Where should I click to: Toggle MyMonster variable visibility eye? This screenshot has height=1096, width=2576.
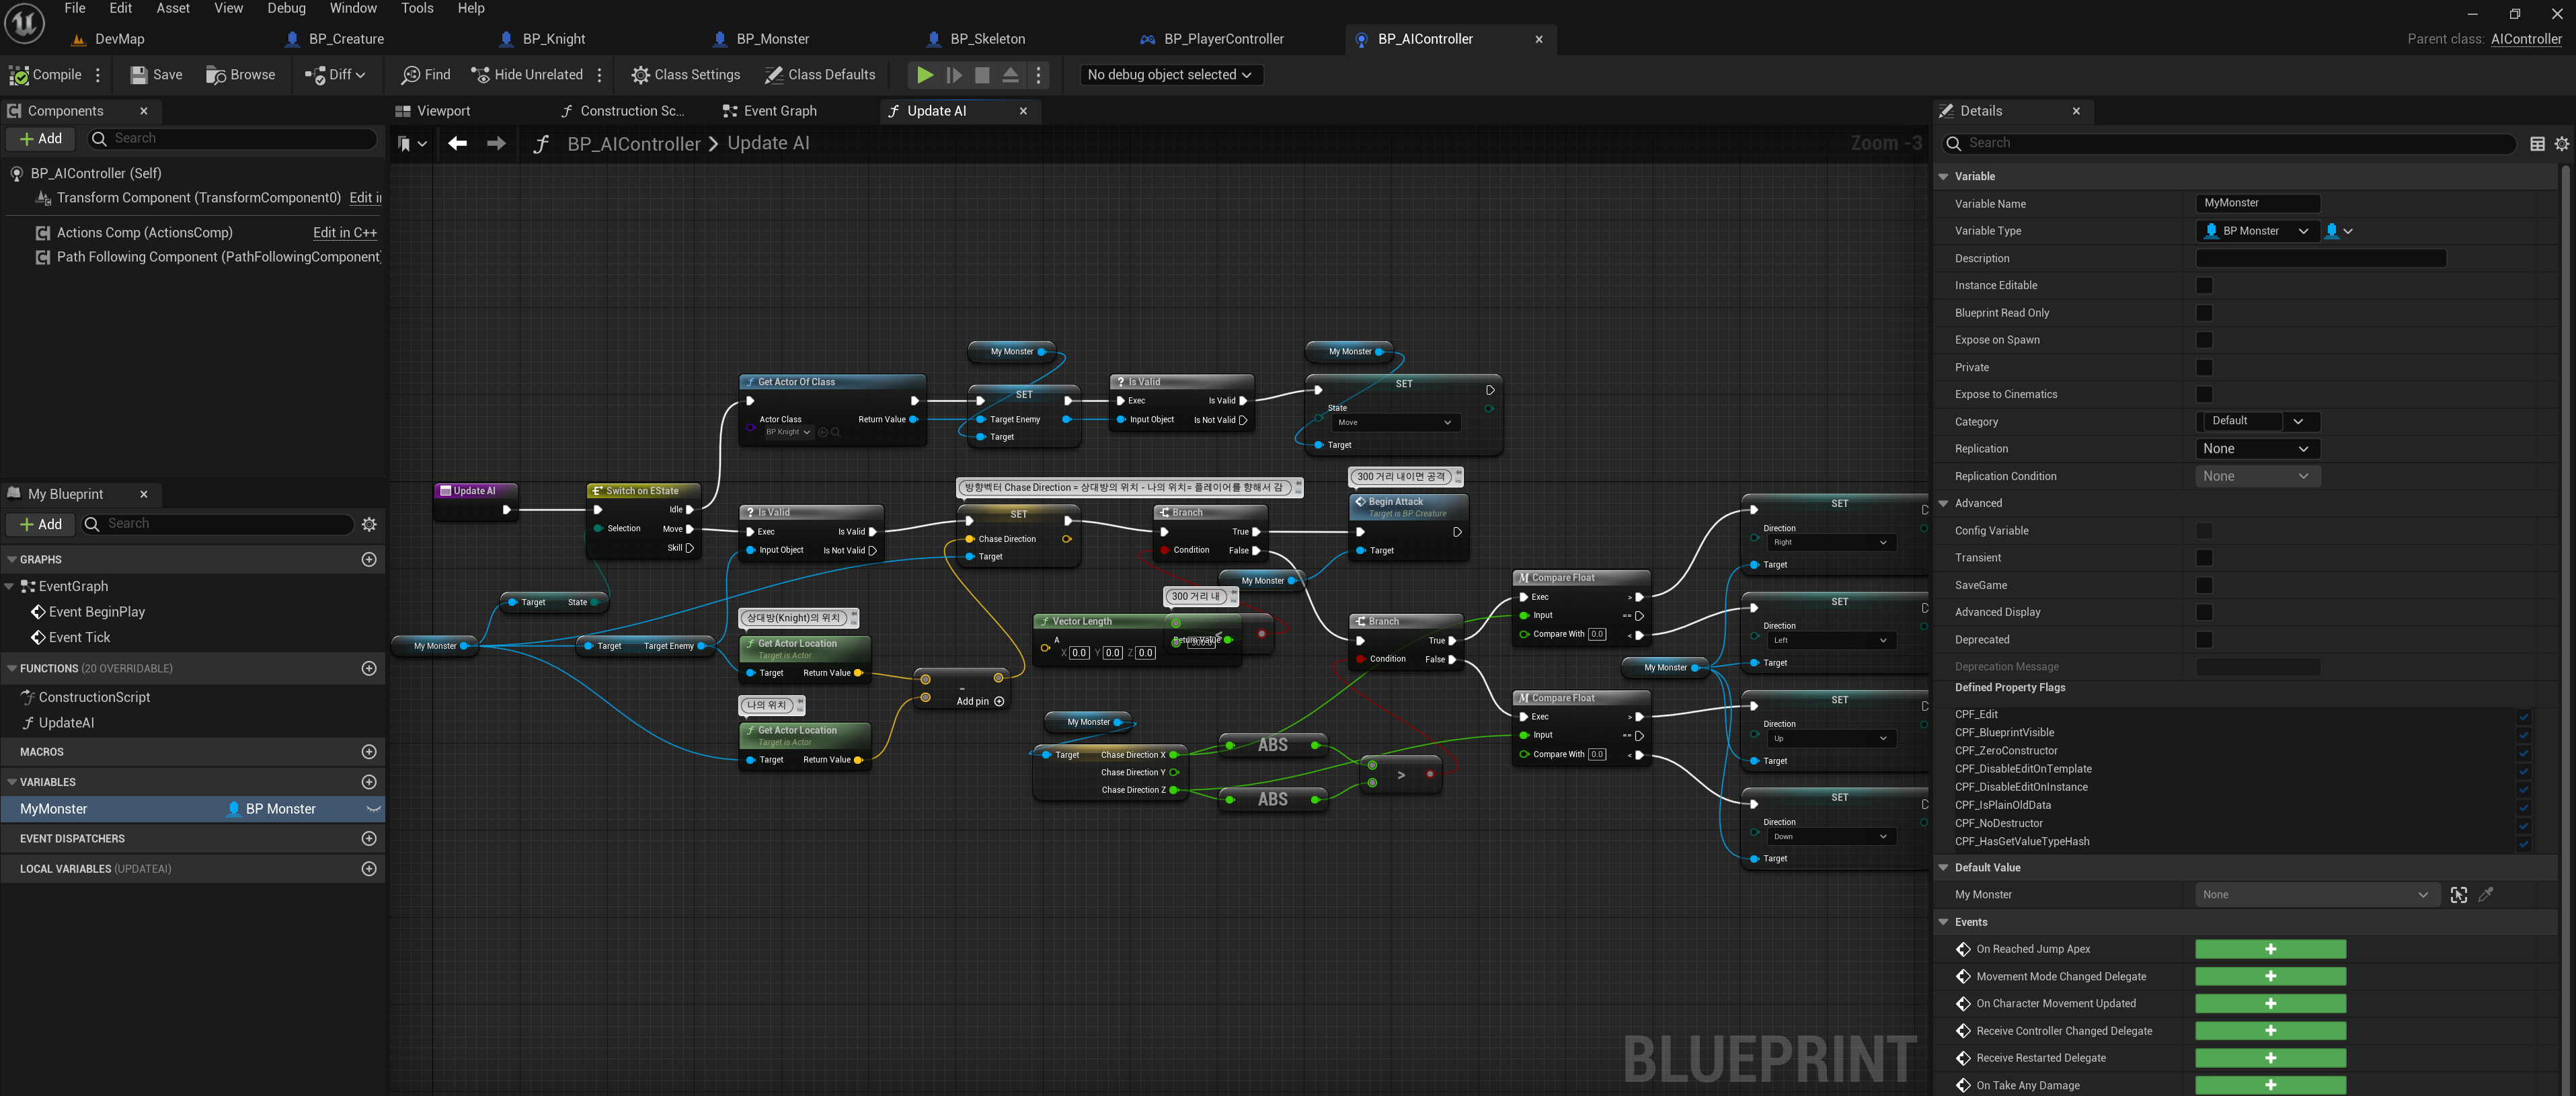click(x=373, y=809)
